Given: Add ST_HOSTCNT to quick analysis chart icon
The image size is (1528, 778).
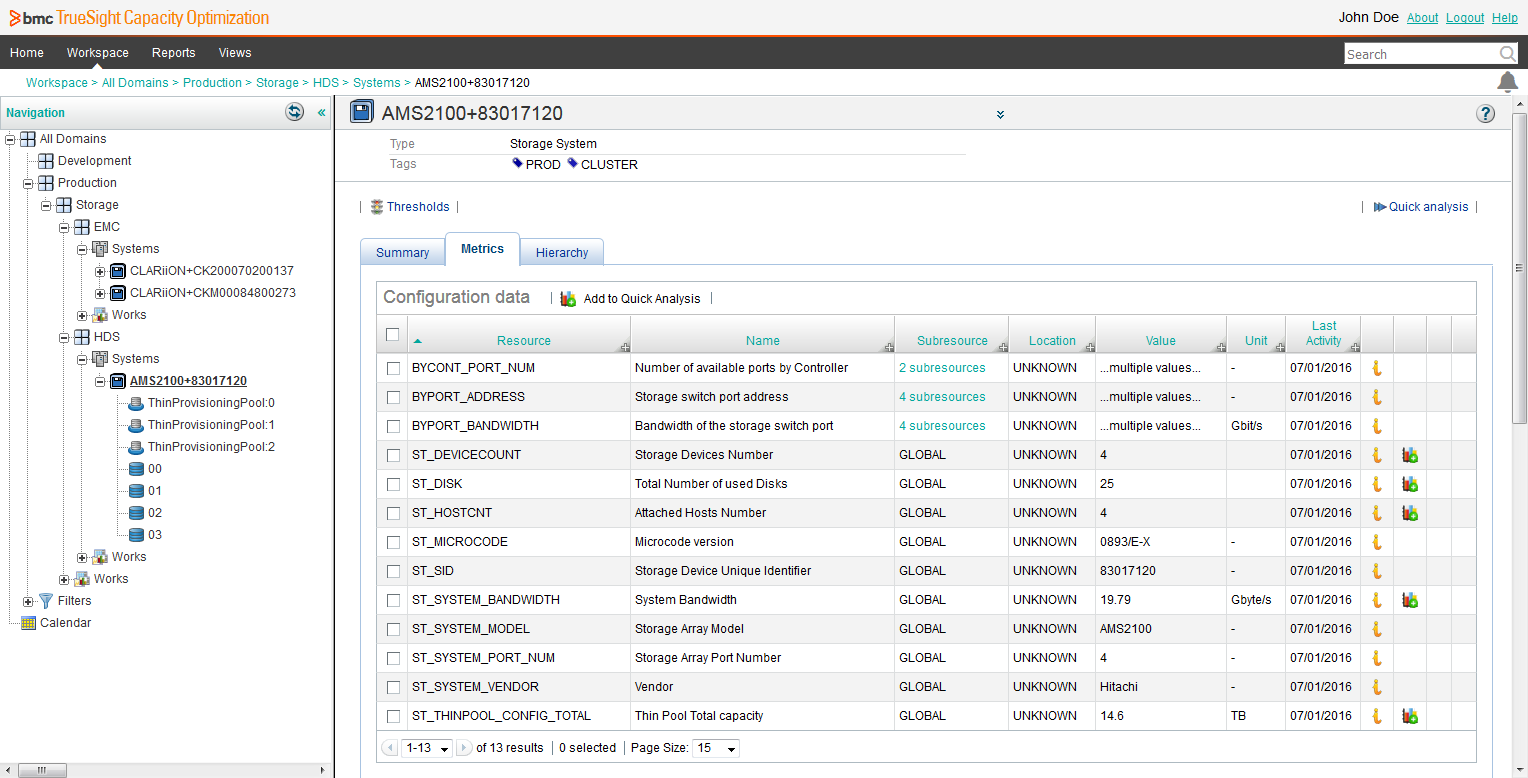Looking at the screenshot, I should (x=1410, y=513).
